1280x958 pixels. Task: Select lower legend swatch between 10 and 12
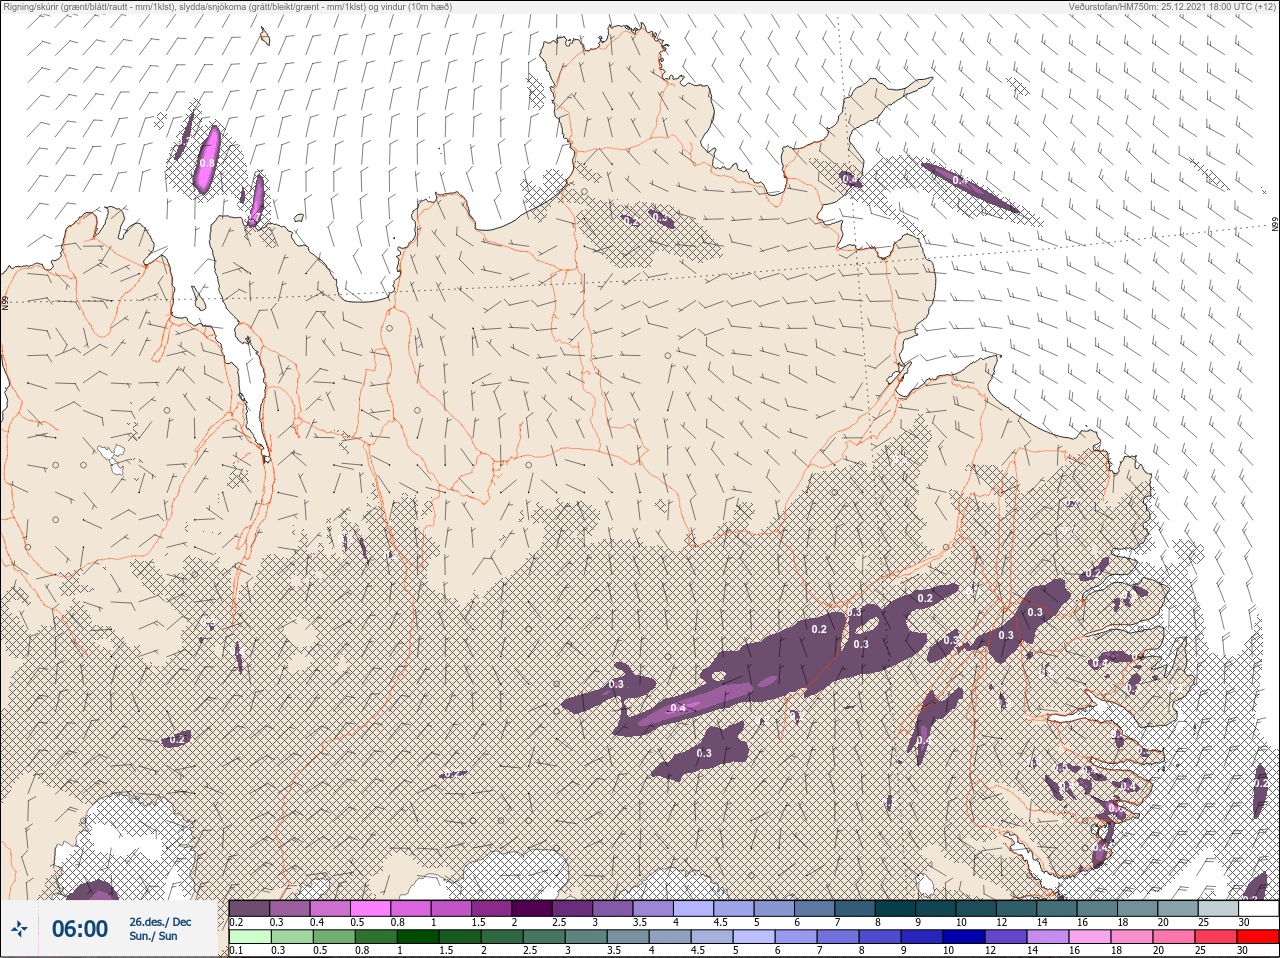click(x=964, y=937)
